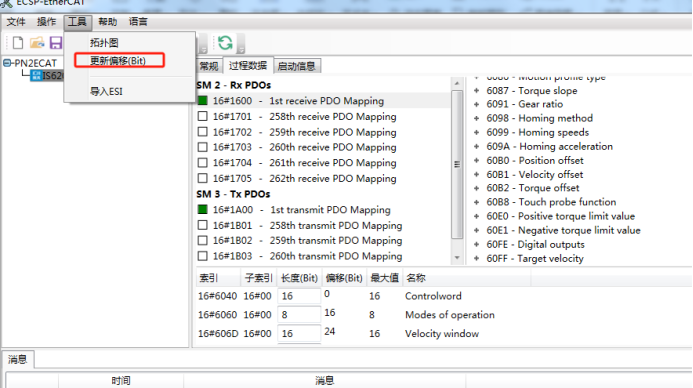Select Modes of operation name cell
693x388 pixels.
(450, 315)
